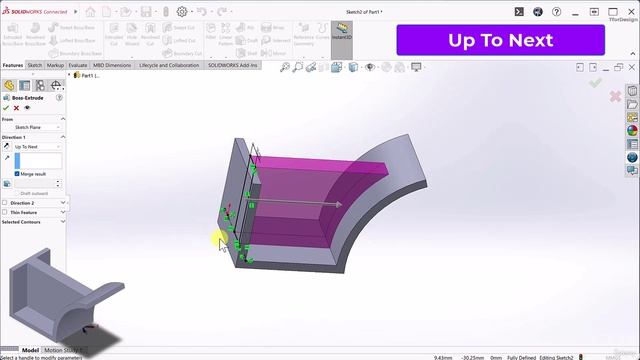This screenshot has width=640, height=360.
Task: Expand the Selected Contours section
Action: point(63,222)
